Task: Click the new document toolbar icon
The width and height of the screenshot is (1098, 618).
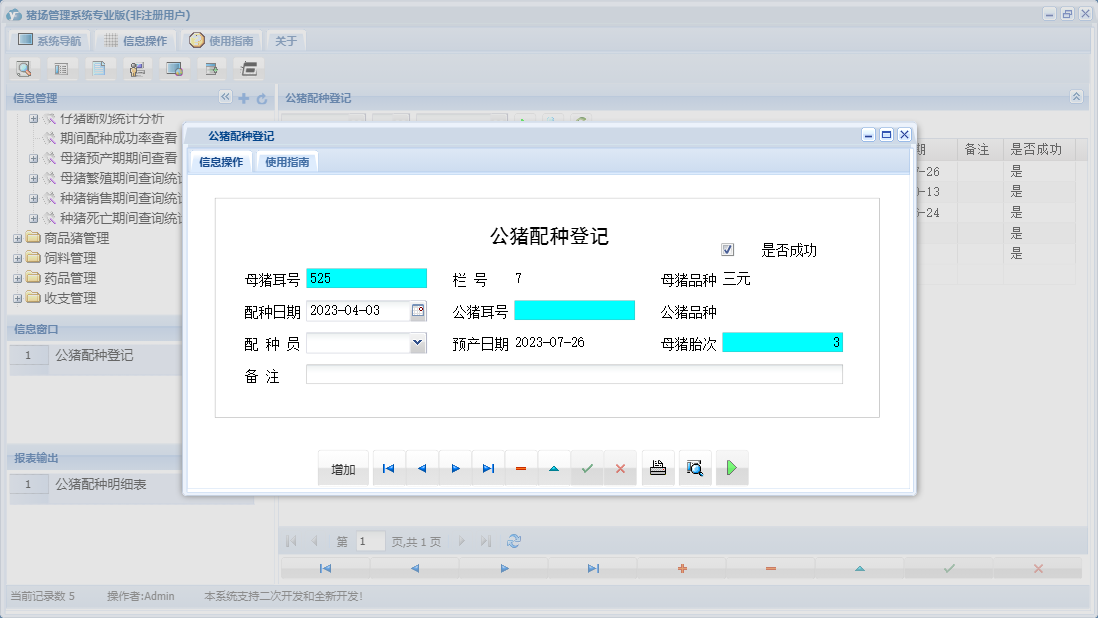Action: pyautogui.click(x=98, y=68)
